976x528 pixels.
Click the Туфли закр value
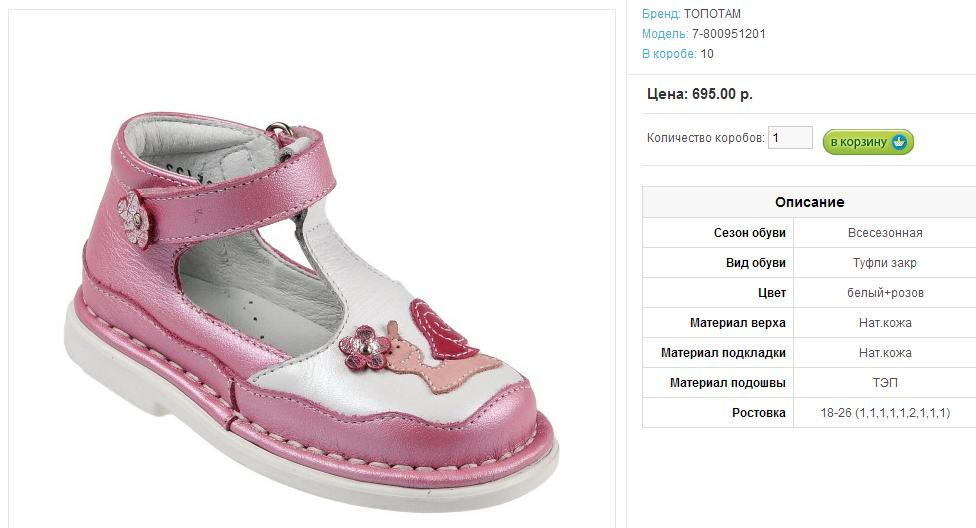coord(884,263)
